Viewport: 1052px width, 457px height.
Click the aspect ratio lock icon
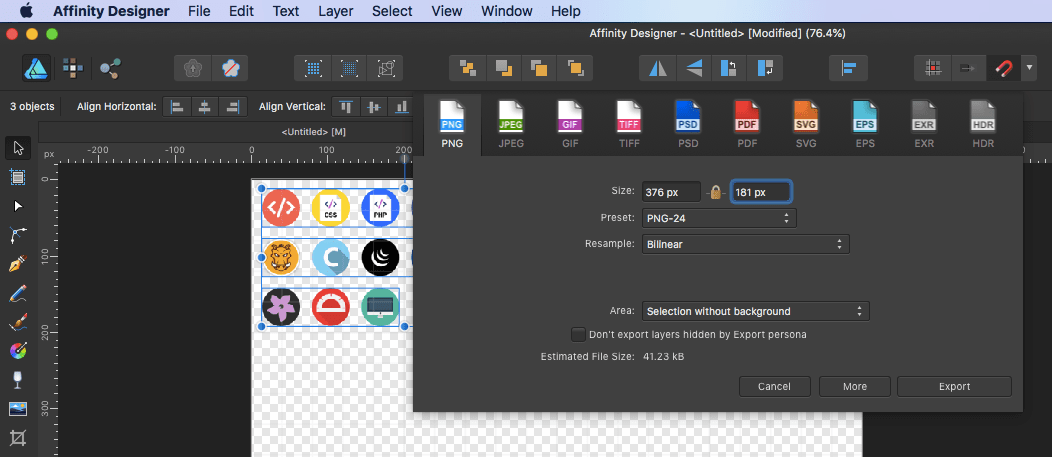715,191
